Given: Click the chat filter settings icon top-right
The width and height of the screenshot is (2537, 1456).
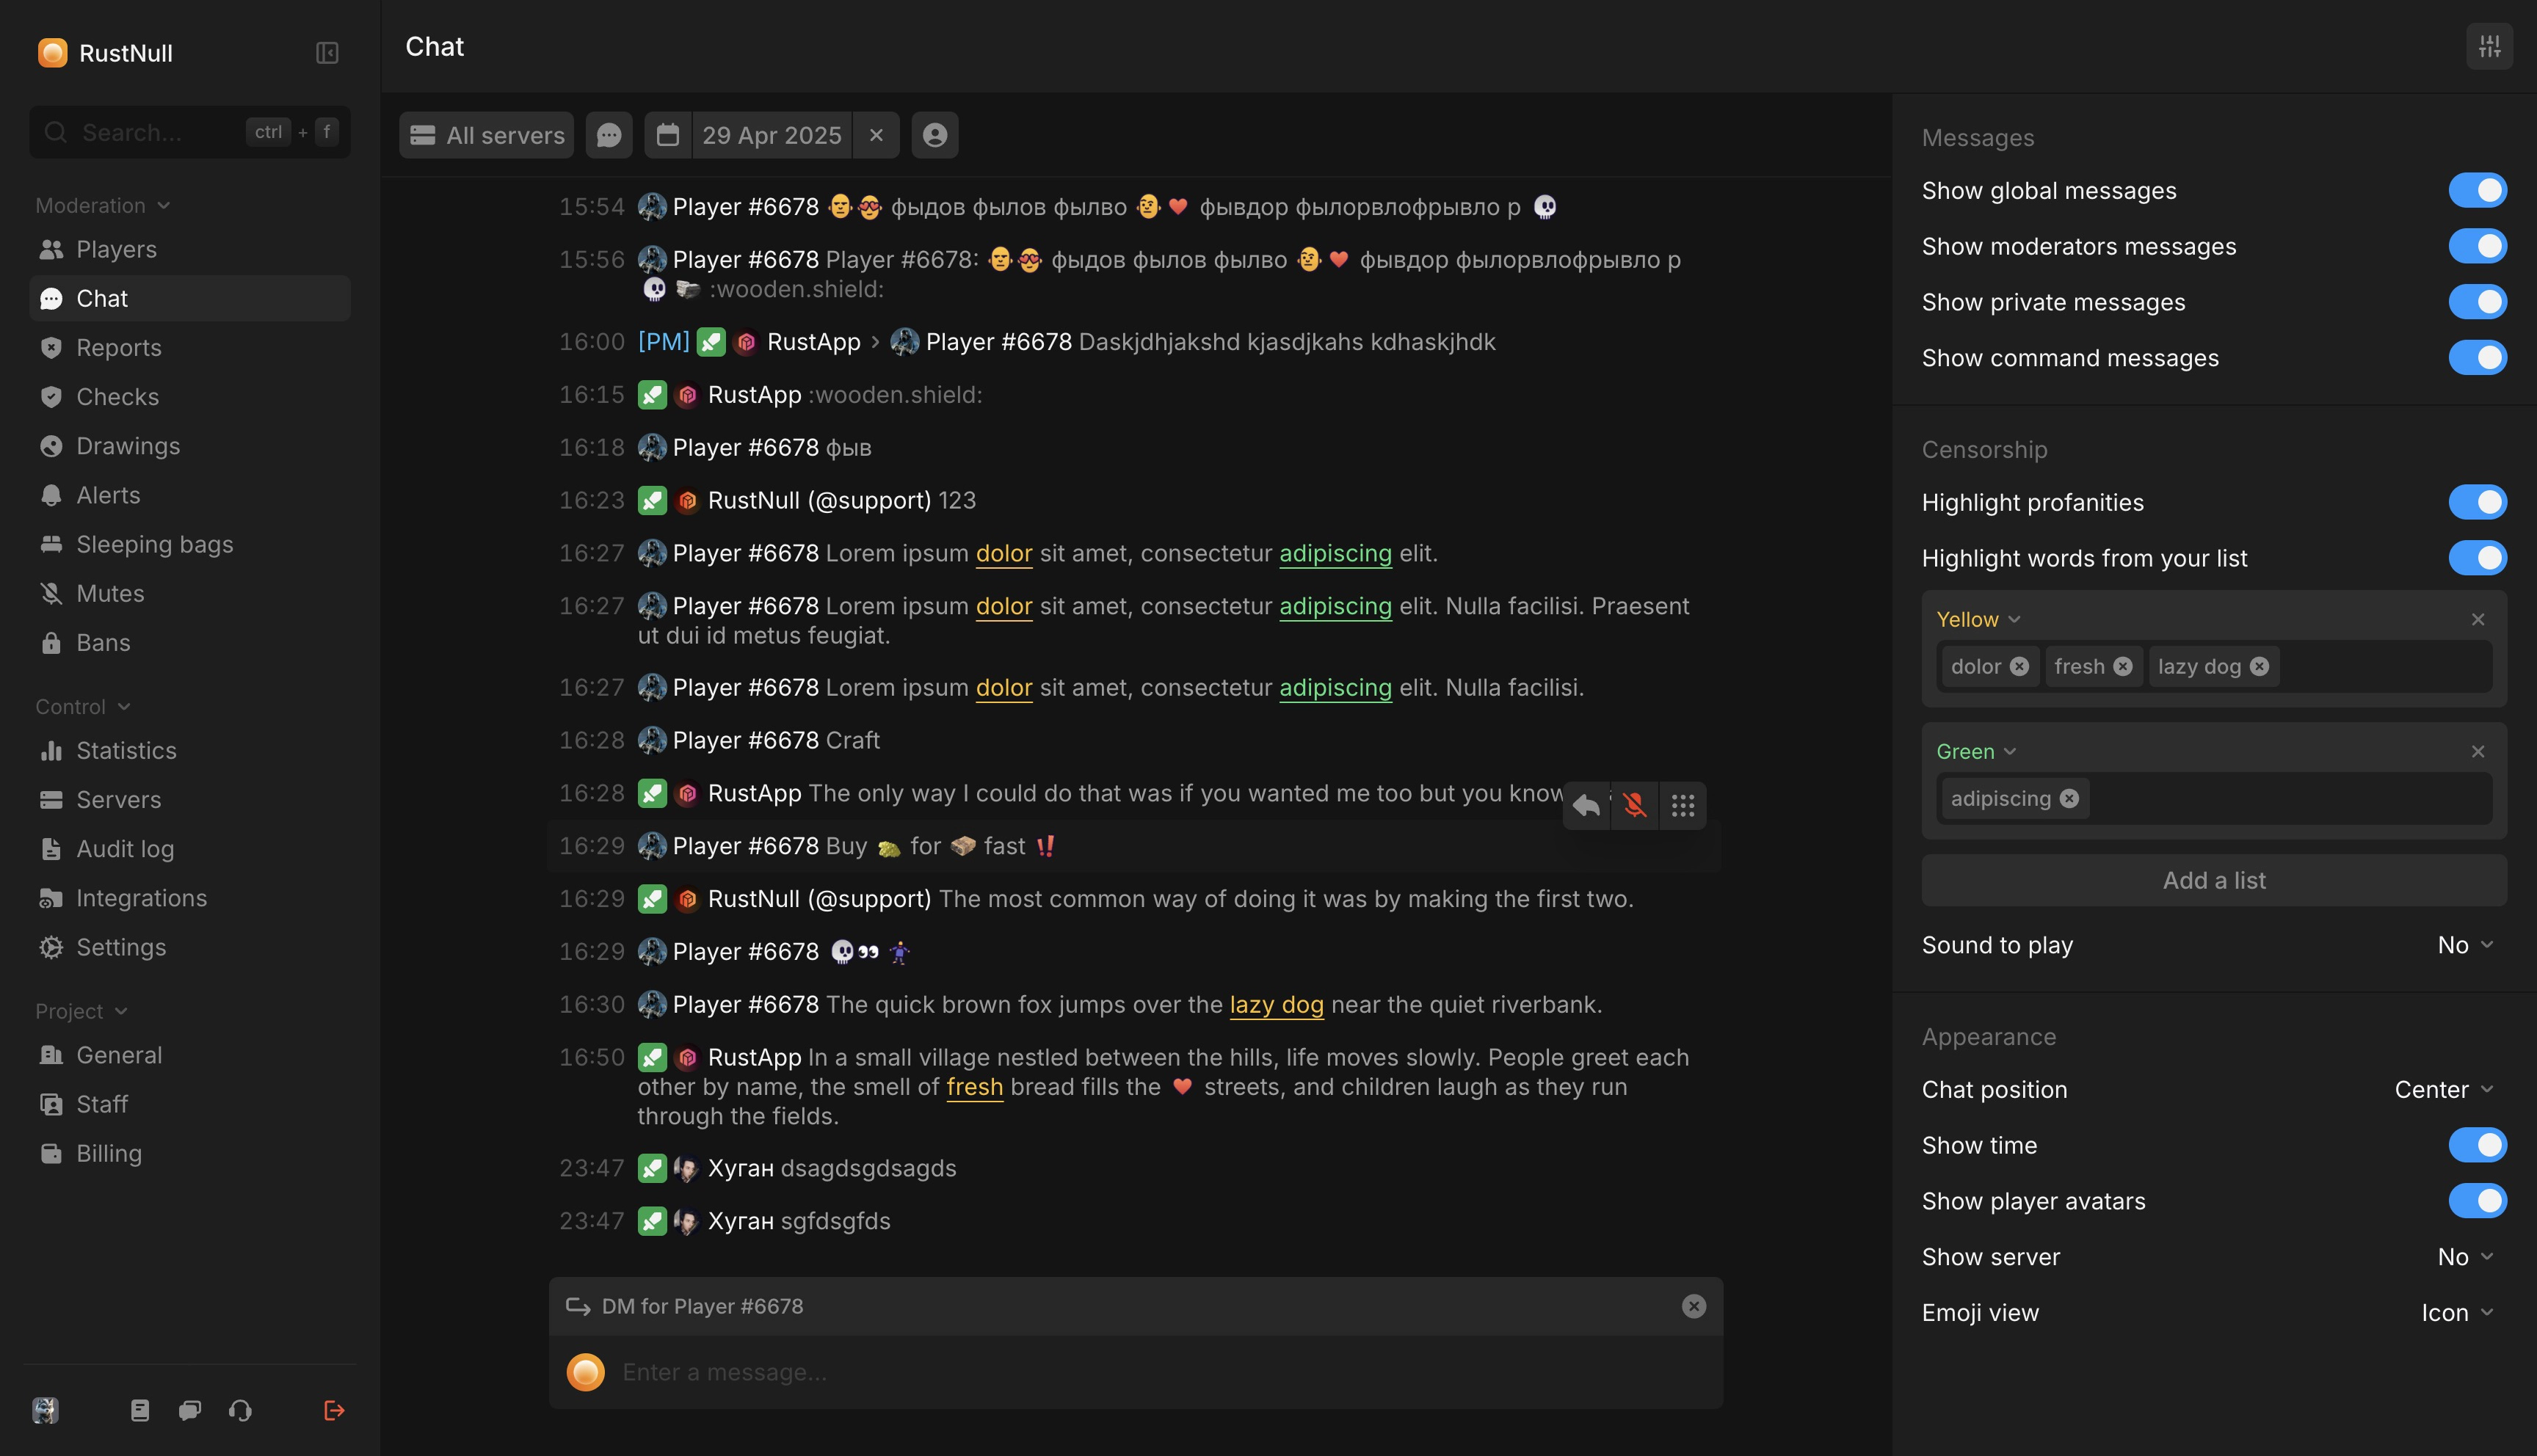Looking at the screenshot, I should coord(2489,47).
